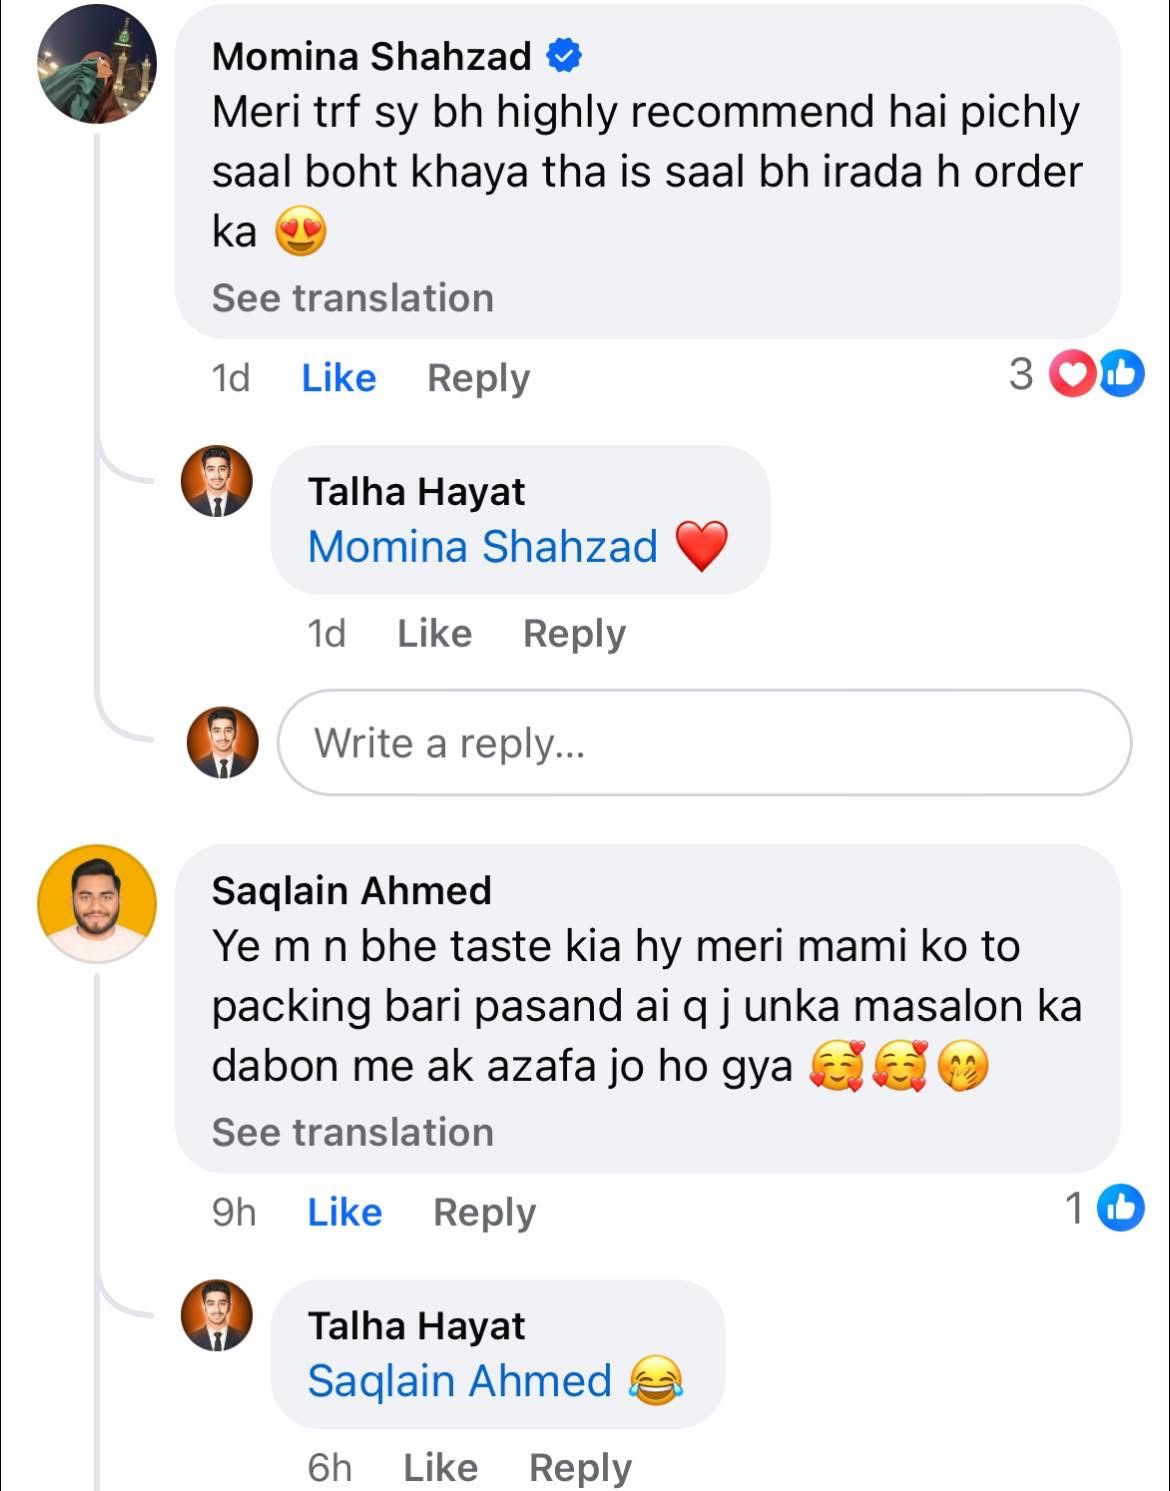Like Momina Shahzad's comment
The width and height of the screenshot is (1170, 1491).
point(339,378)
